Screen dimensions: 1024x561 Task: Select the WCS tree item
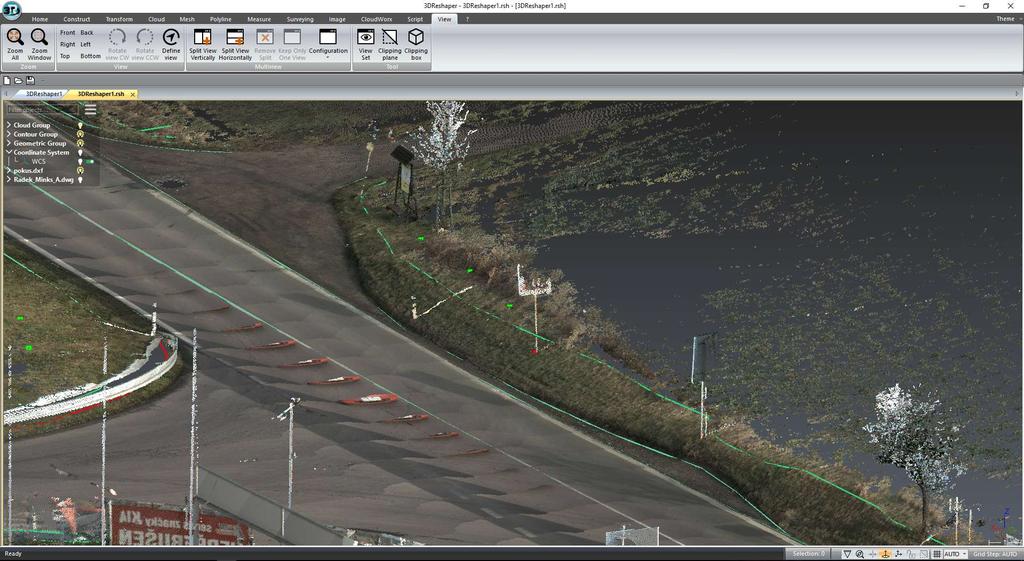tap(39, 161)
